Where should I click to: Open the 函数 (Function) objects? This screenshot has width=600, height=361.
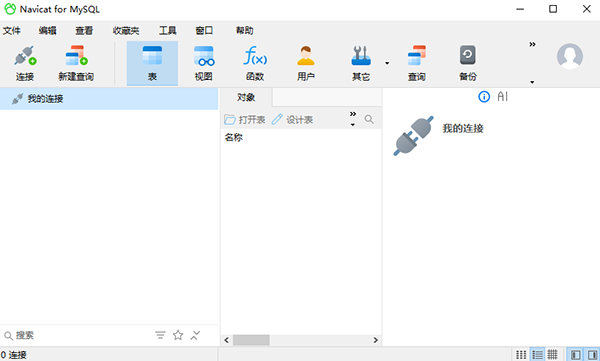[255, 63]
